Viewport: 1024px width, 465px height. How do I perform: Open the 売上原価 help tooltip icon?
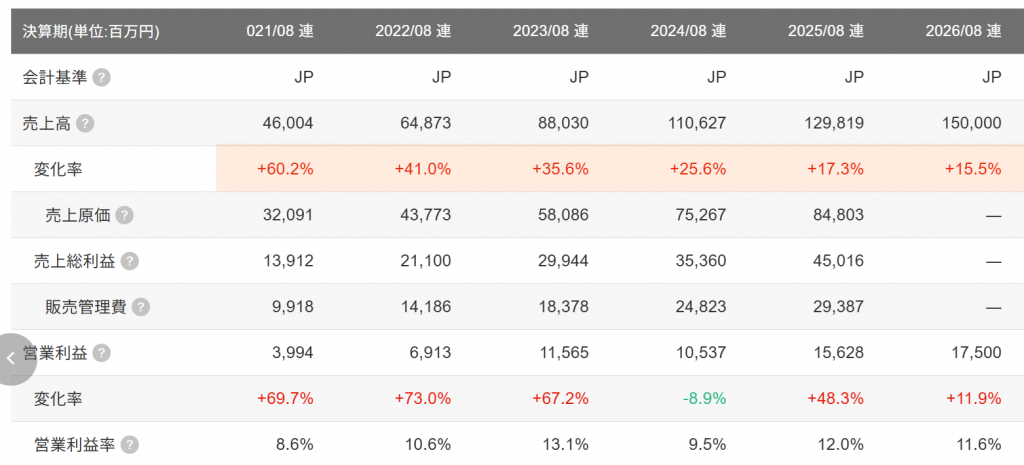click(125, 215)
